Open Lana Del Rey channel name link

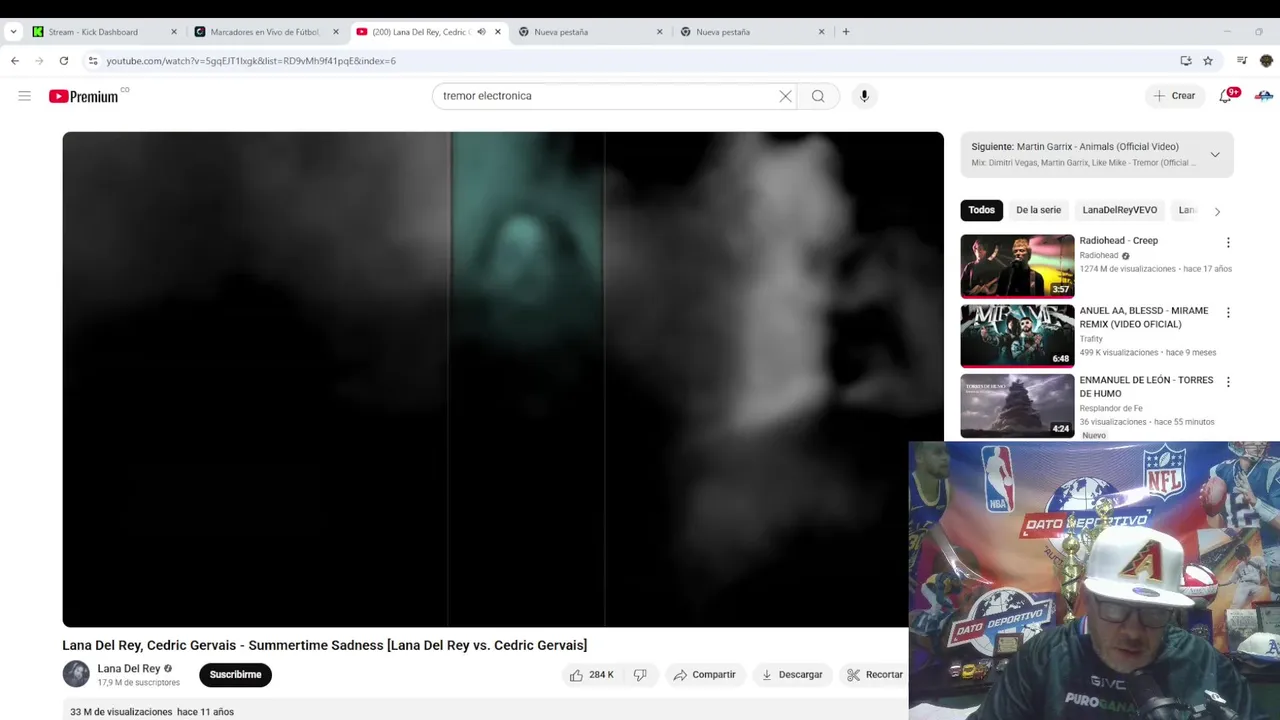[129, 668]
